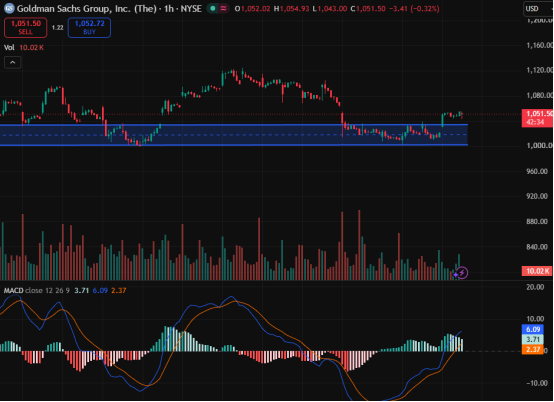Viewport: 554px width, 402px height.
Task: Click the 880.00 price axis label
Action: point(537,221)
